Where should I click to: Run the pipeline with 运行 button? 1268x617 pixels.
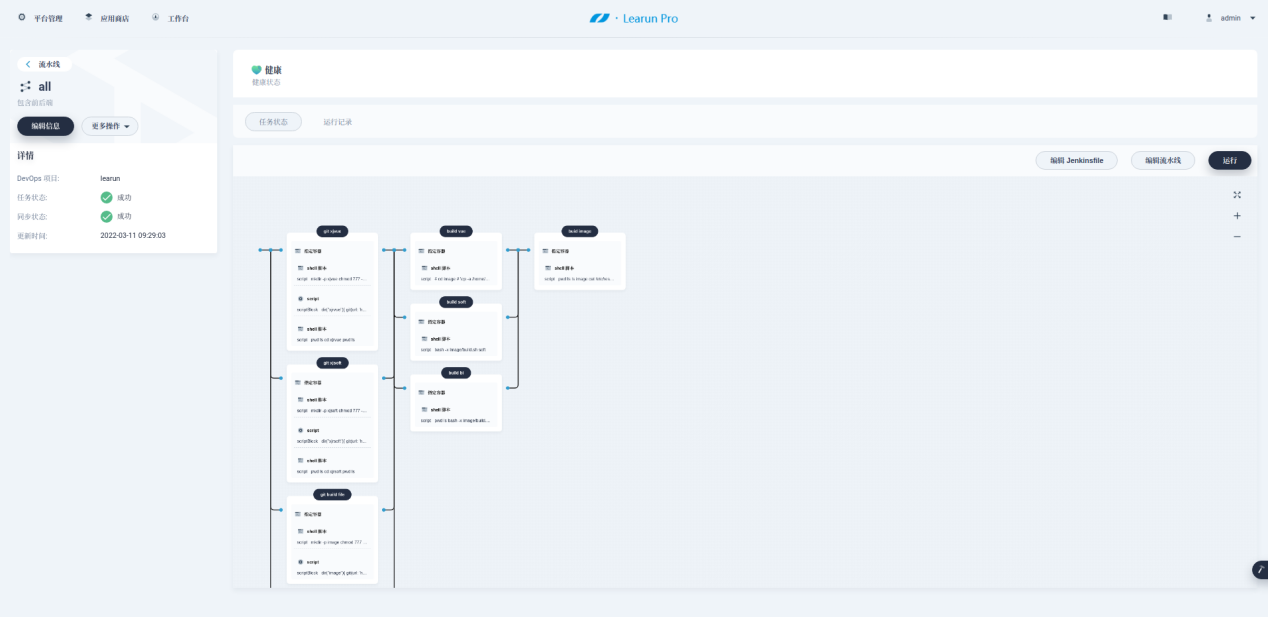pos(1230,160)
